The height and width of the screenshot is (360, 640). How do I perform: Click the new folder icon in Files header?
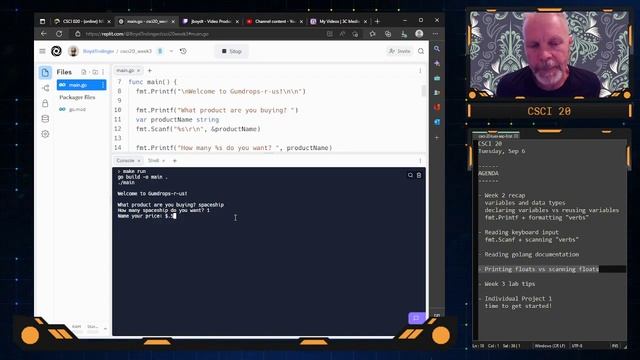95,72
